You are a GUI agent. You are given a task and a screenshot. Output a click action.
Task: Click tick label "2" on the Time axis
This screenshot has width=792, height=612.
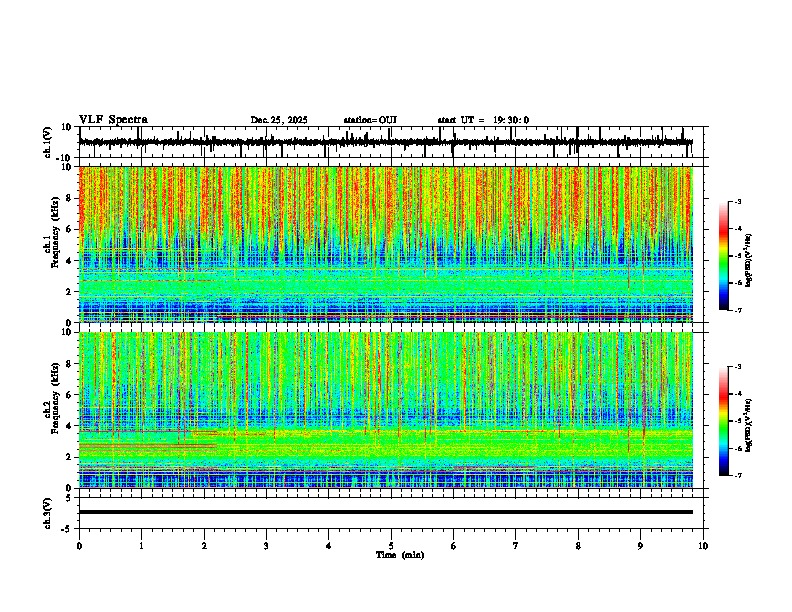(204, 546)
